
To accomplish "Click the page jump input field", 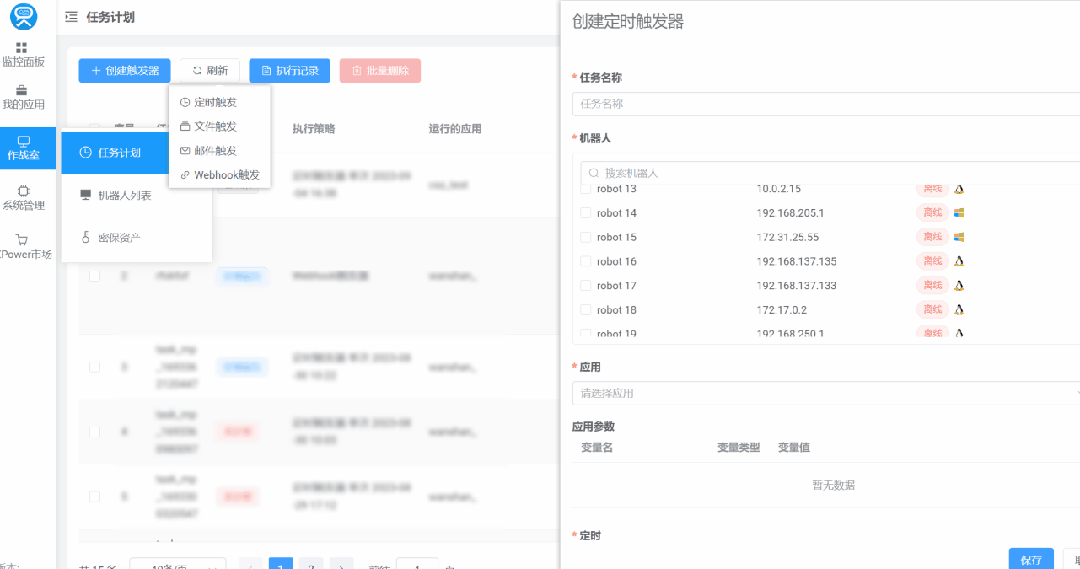I will [x=417, y=565].
